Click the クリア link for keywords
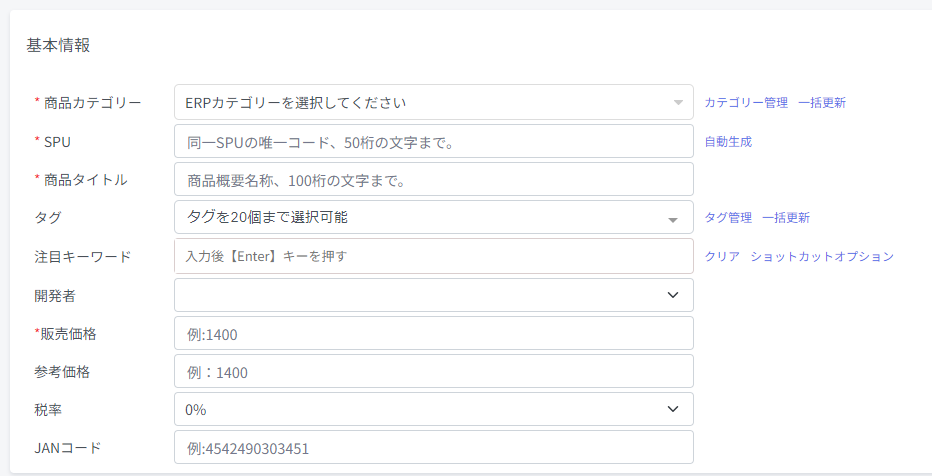The width and height of the screenshot is (932, 476). tap(722, 256)
